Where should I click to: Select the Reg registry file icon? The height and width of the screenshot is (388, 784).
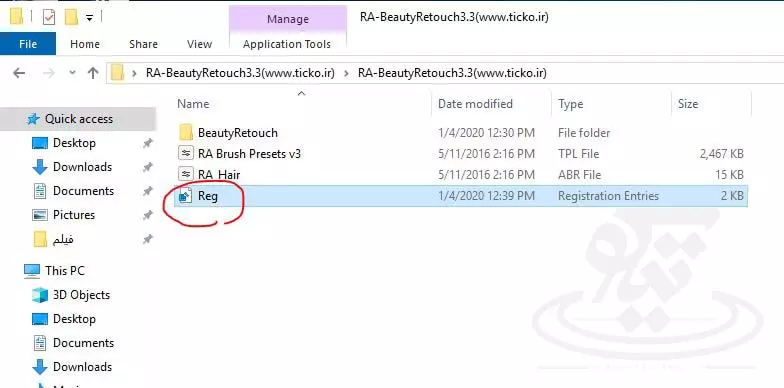coord(186,196)
